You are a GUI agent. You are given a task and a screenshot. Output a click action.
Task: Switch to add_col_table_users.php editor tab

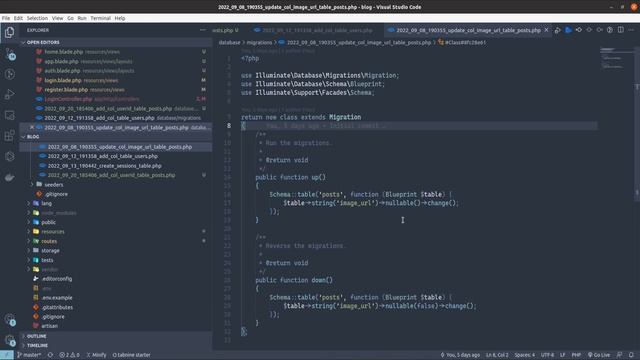coord(313,30)
